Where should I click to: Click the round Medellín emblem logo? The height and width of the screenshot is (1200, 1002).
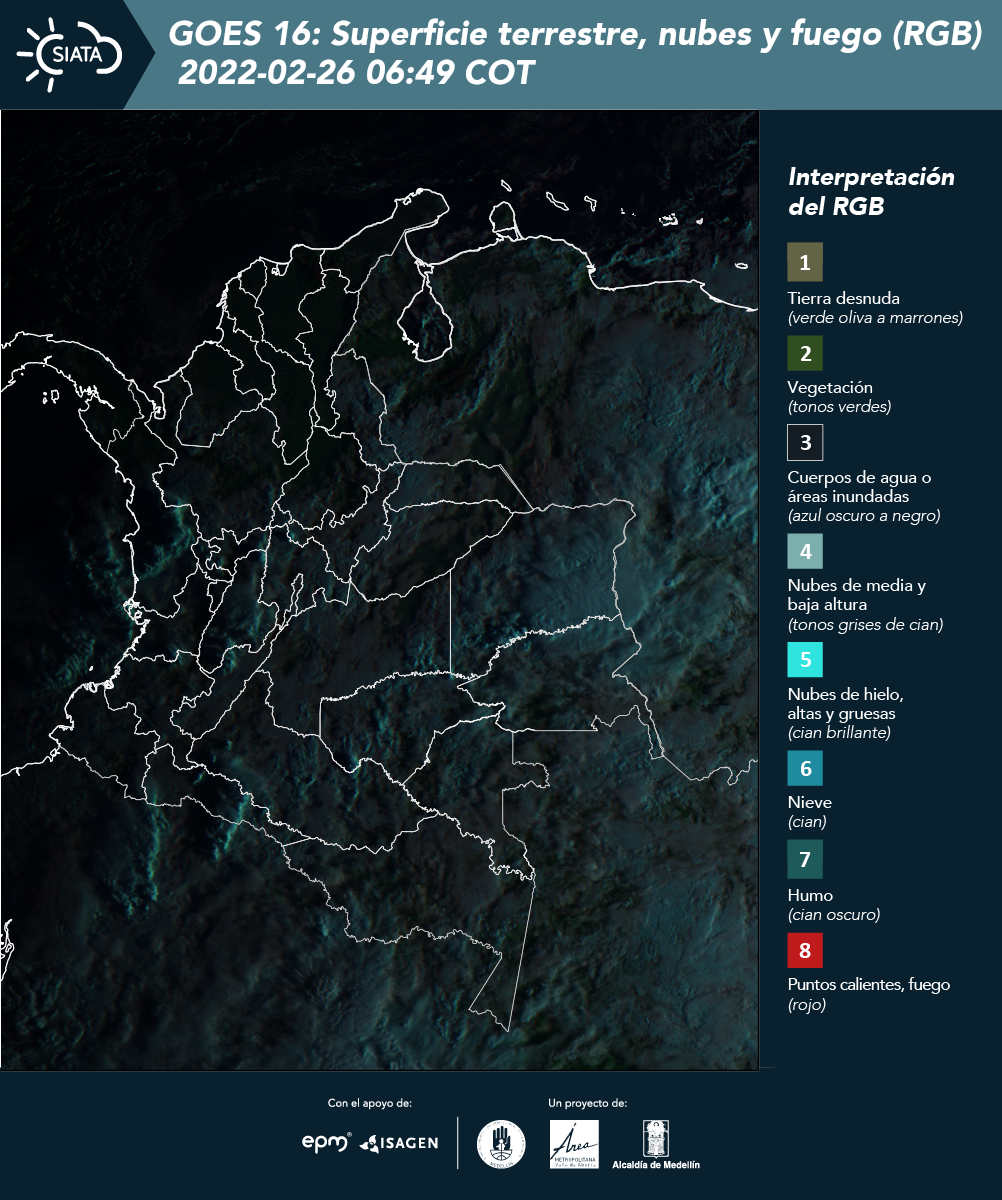point(501,1144)
